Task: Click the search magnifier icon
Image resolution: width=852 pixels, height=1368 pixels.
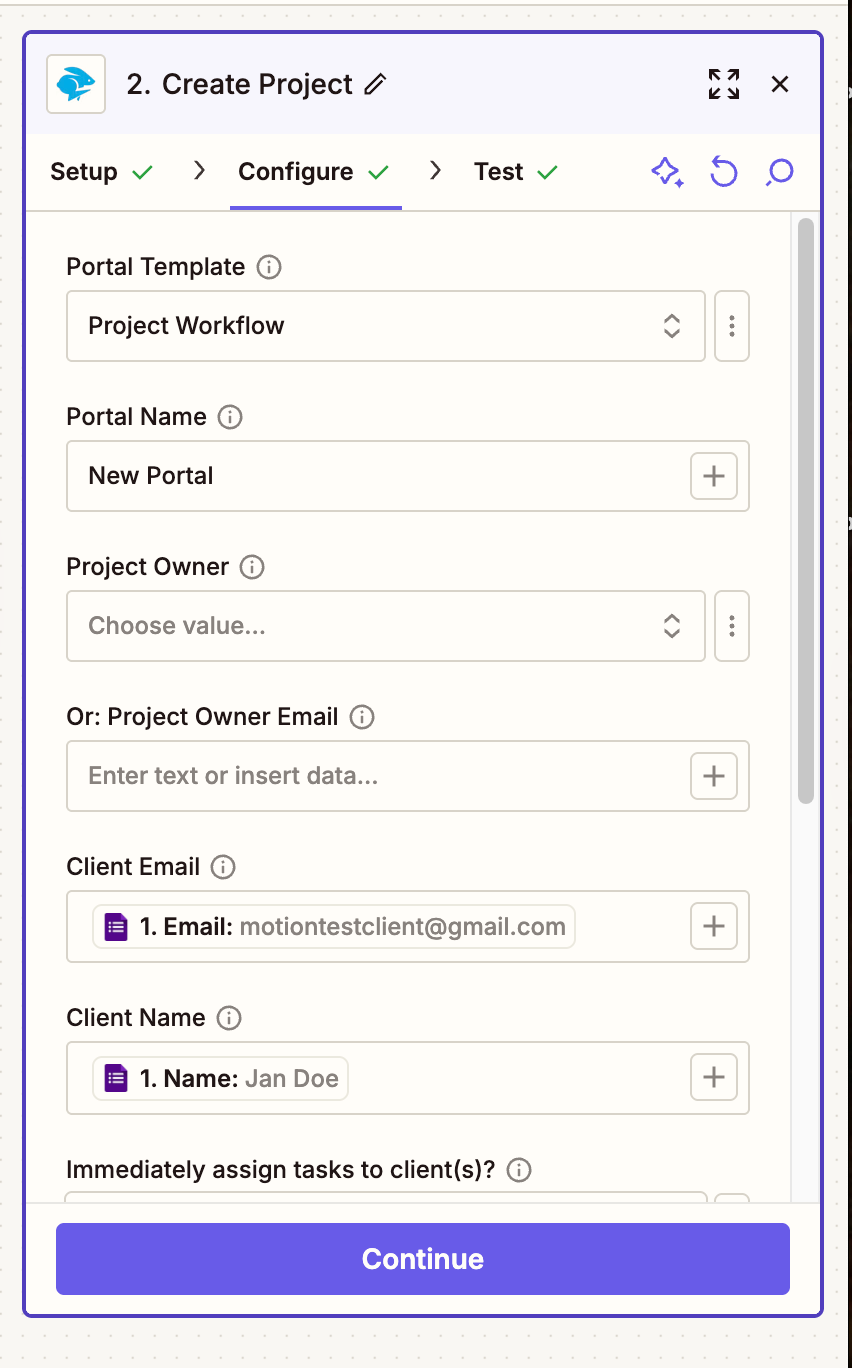Action: (779, 172)
